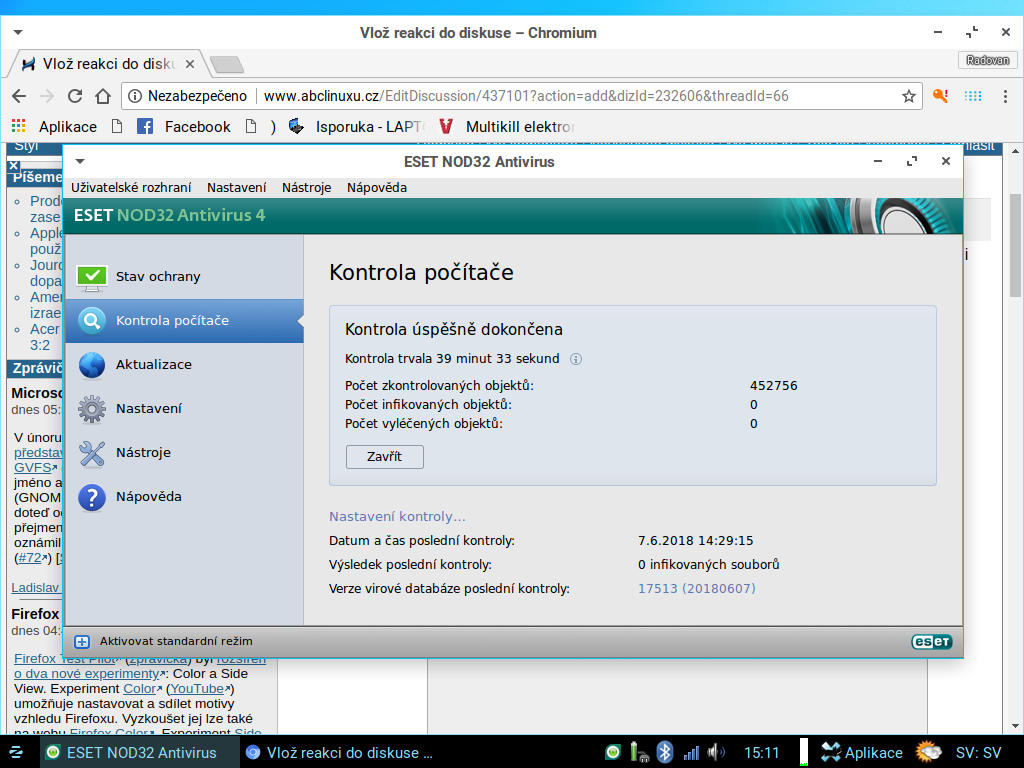Screen dimensions: 1024x768
Task: Open Chromium home page button
Action: (103, 96)
